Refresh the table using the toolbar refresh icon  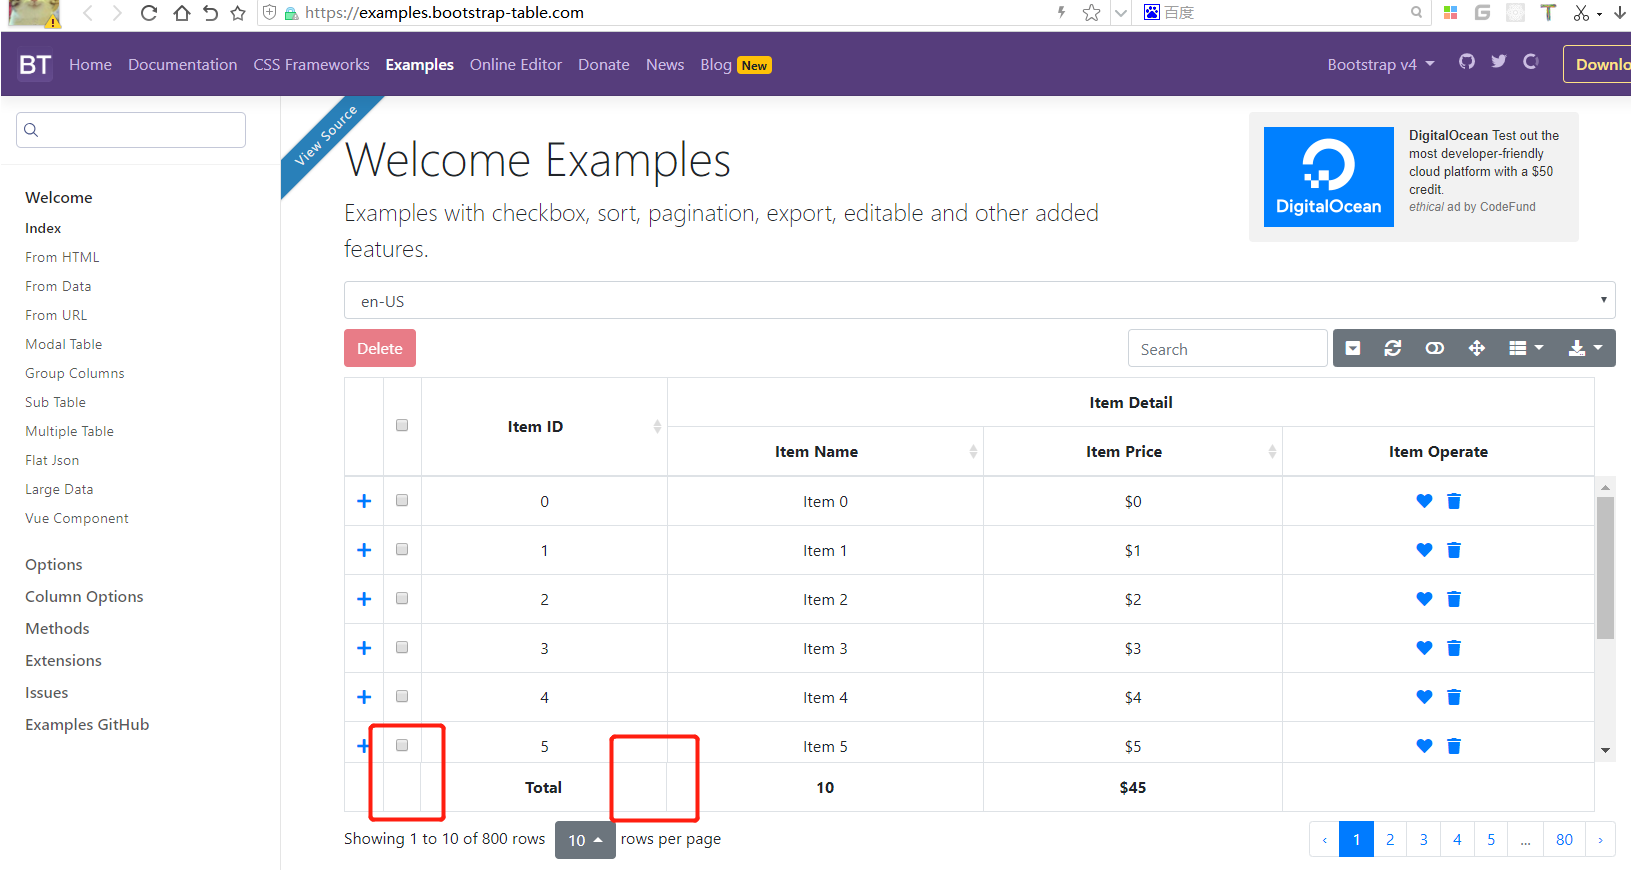coord(1393,348)
